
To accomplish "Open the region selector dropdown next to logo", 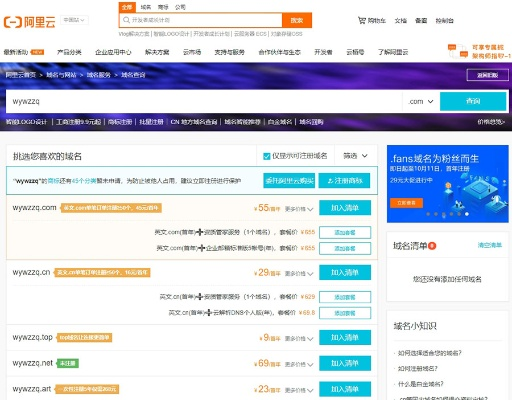I will pyautogui.click(x=74, y=20).
